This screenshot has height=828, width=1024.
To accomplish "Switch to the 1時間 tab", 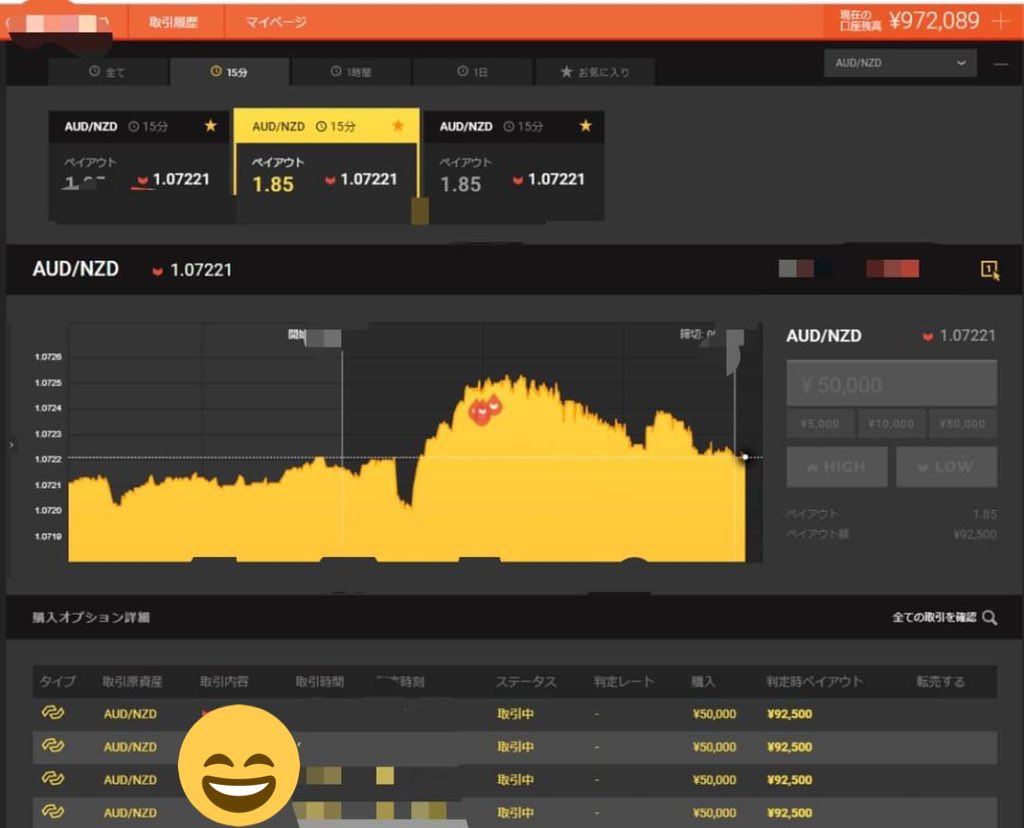I will tap(351, 72).
